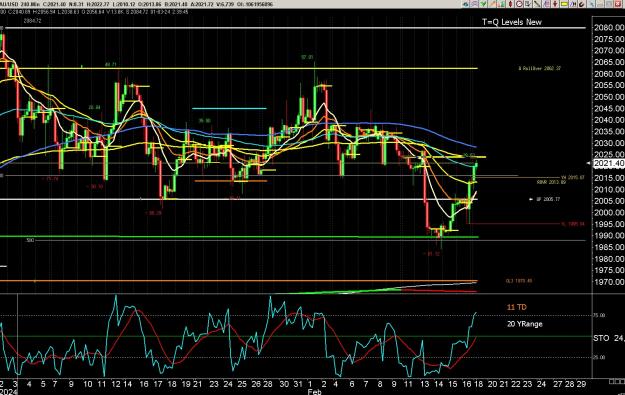Screen dimensions: 625x395
Task: Click the 2084.72 label near the chart top-left
Action: [x=32, y=21]
